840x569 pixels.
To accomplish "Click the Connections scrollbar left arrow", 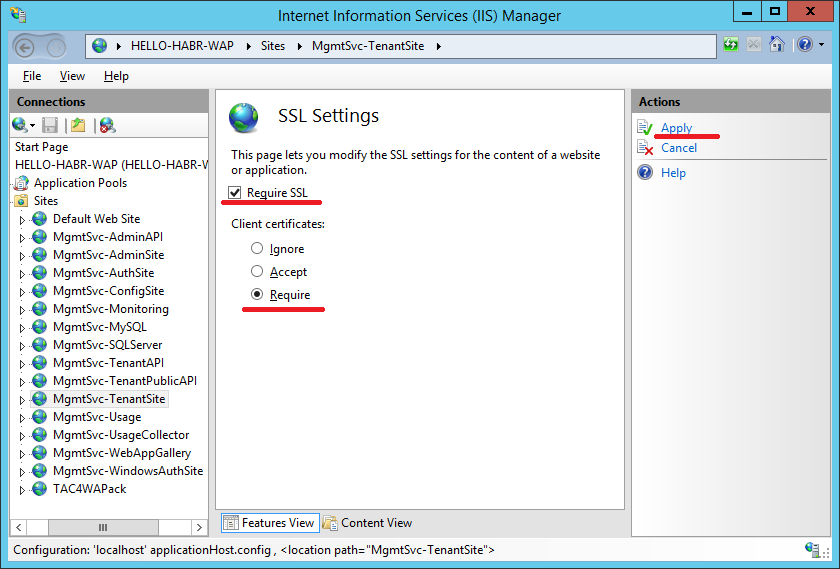I will click(19, 527).
